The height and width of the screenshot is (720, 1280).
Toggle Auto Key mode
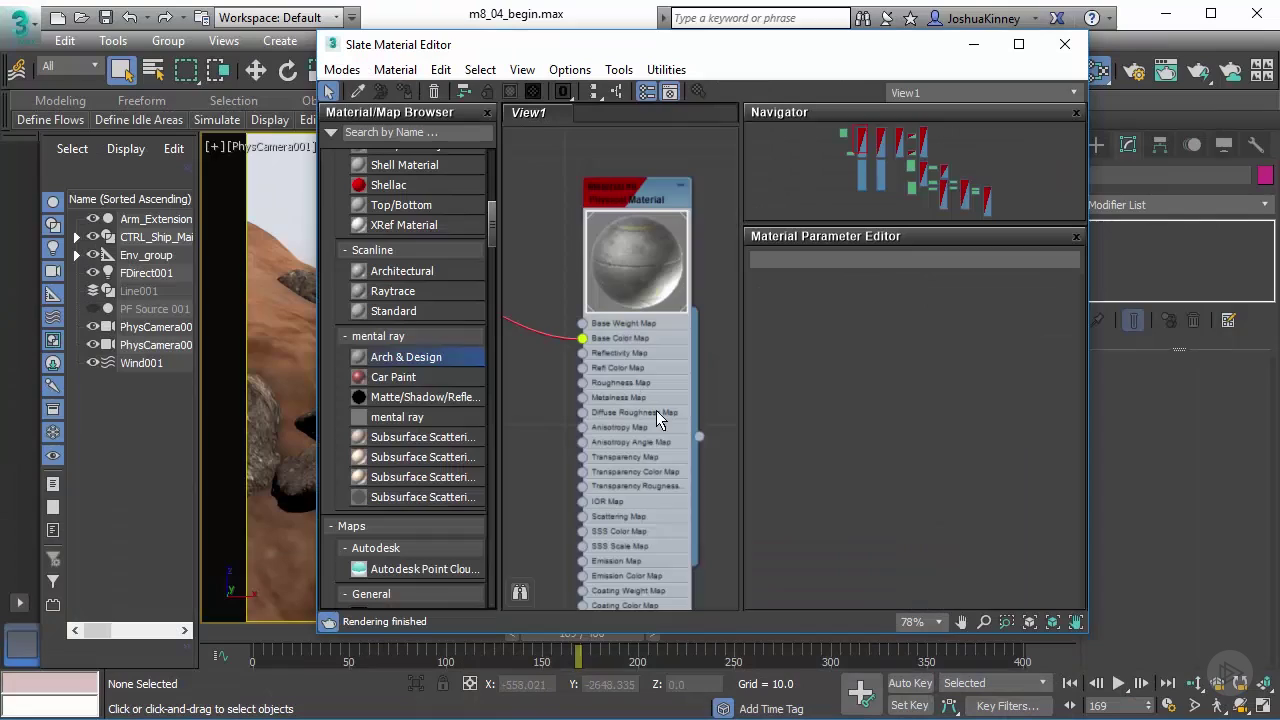[910, 683]
